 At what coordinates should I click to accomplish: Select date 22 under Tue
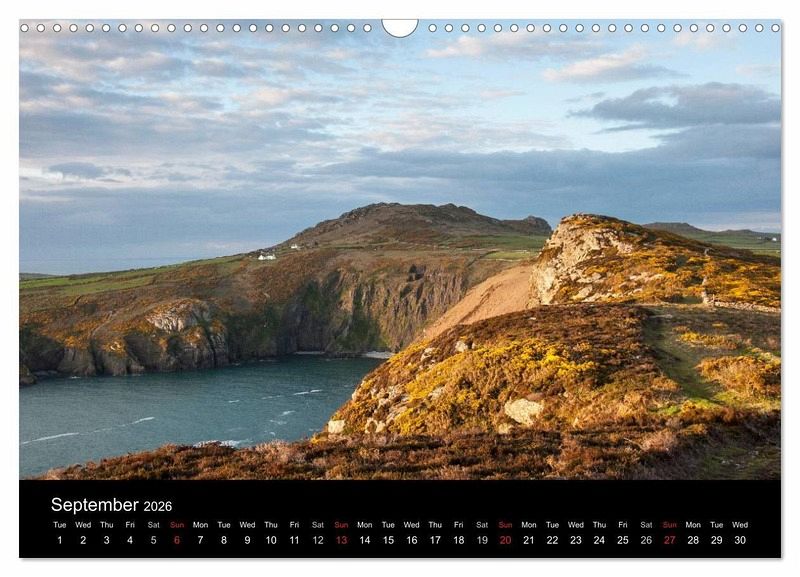(553, 540)
